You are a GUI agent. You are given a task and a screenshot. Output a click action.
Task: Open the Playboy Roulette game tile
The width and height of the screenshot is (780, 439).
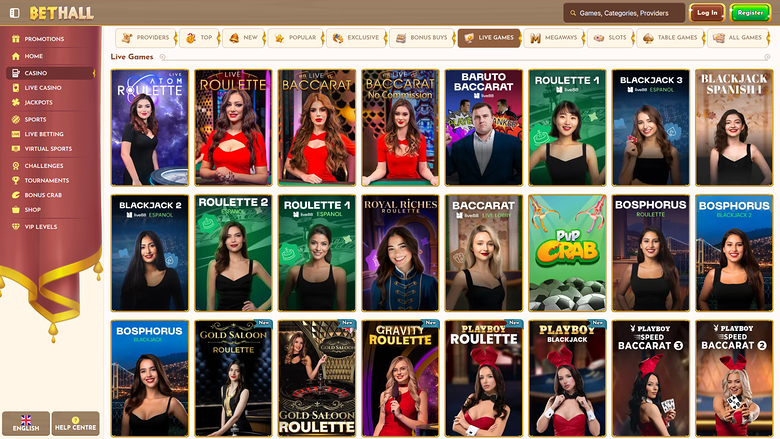pos(484,378)
